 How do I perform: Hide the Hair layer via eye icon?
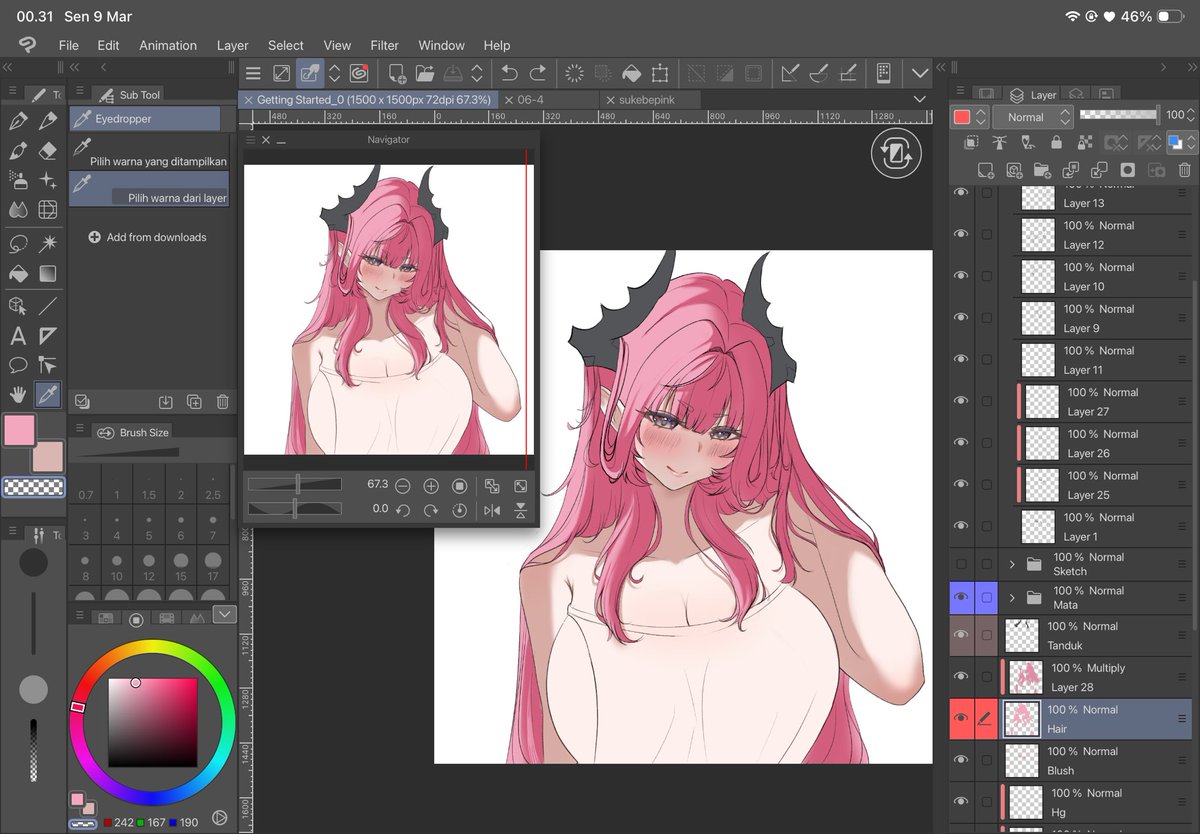(961, 718)
